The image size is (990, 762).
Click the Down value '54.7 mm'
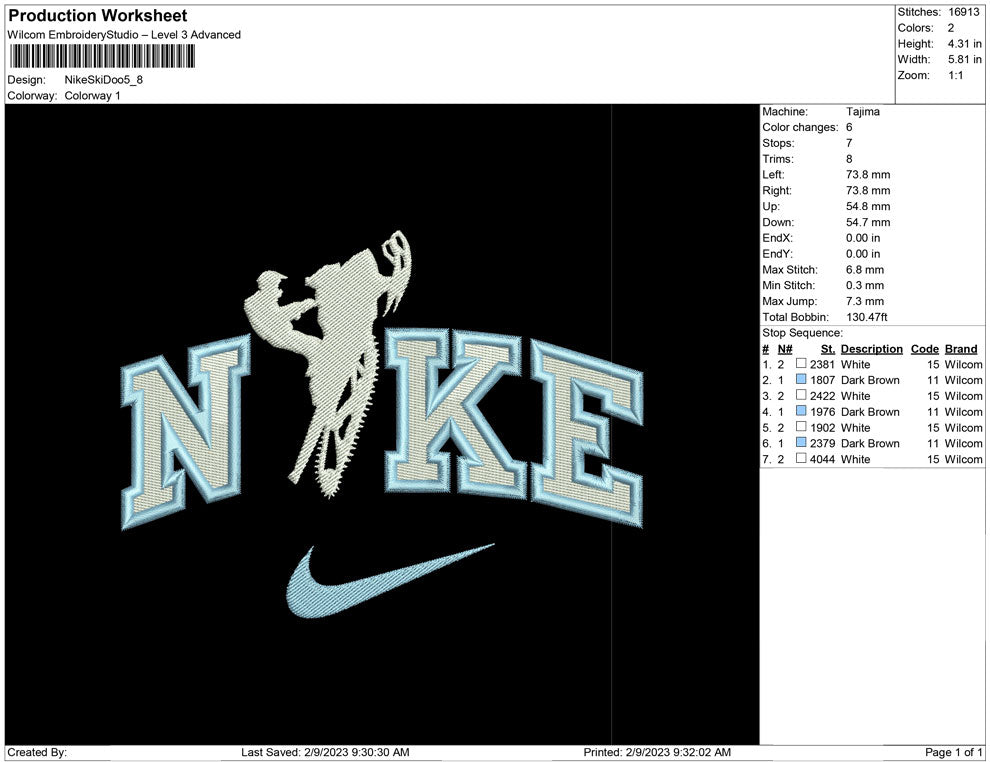coord(868,222)
